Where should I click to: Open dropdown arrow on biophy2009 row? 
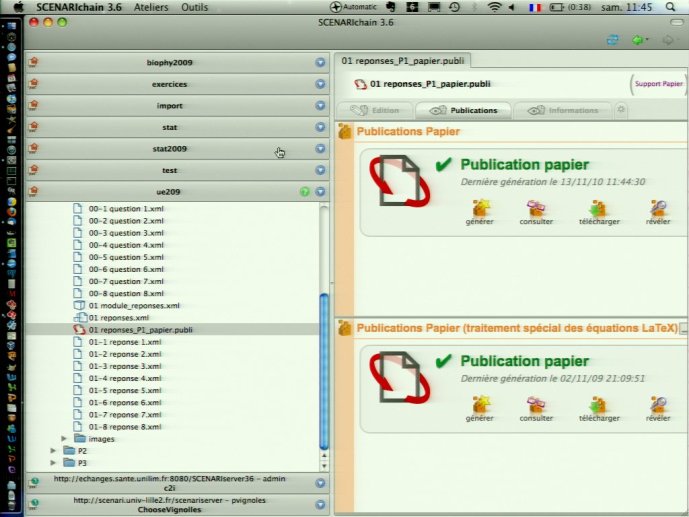pyautogui.click(x=320, y=62)
